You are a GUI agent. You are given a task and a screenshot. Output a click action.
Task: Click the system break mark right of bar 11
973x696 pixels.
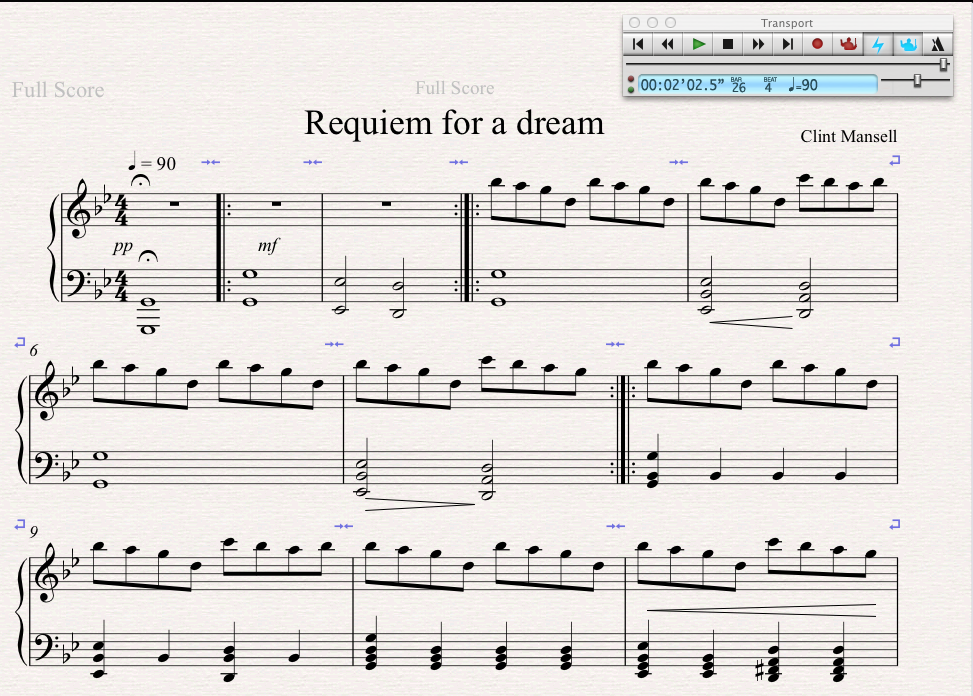click(x=894, y=525)
